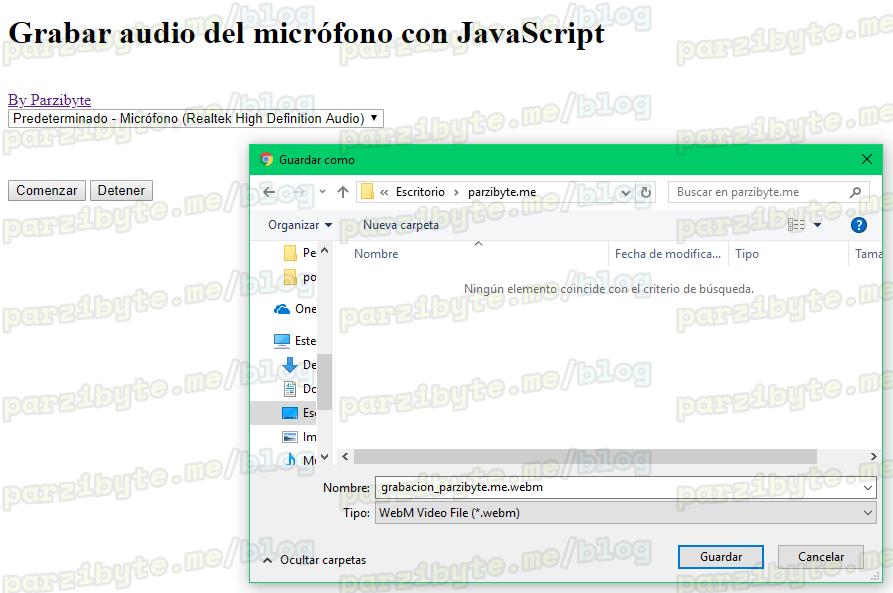Go back in the Guardar como dialog
The width and height of the screenshot is (893, 593).
[269, 192]
